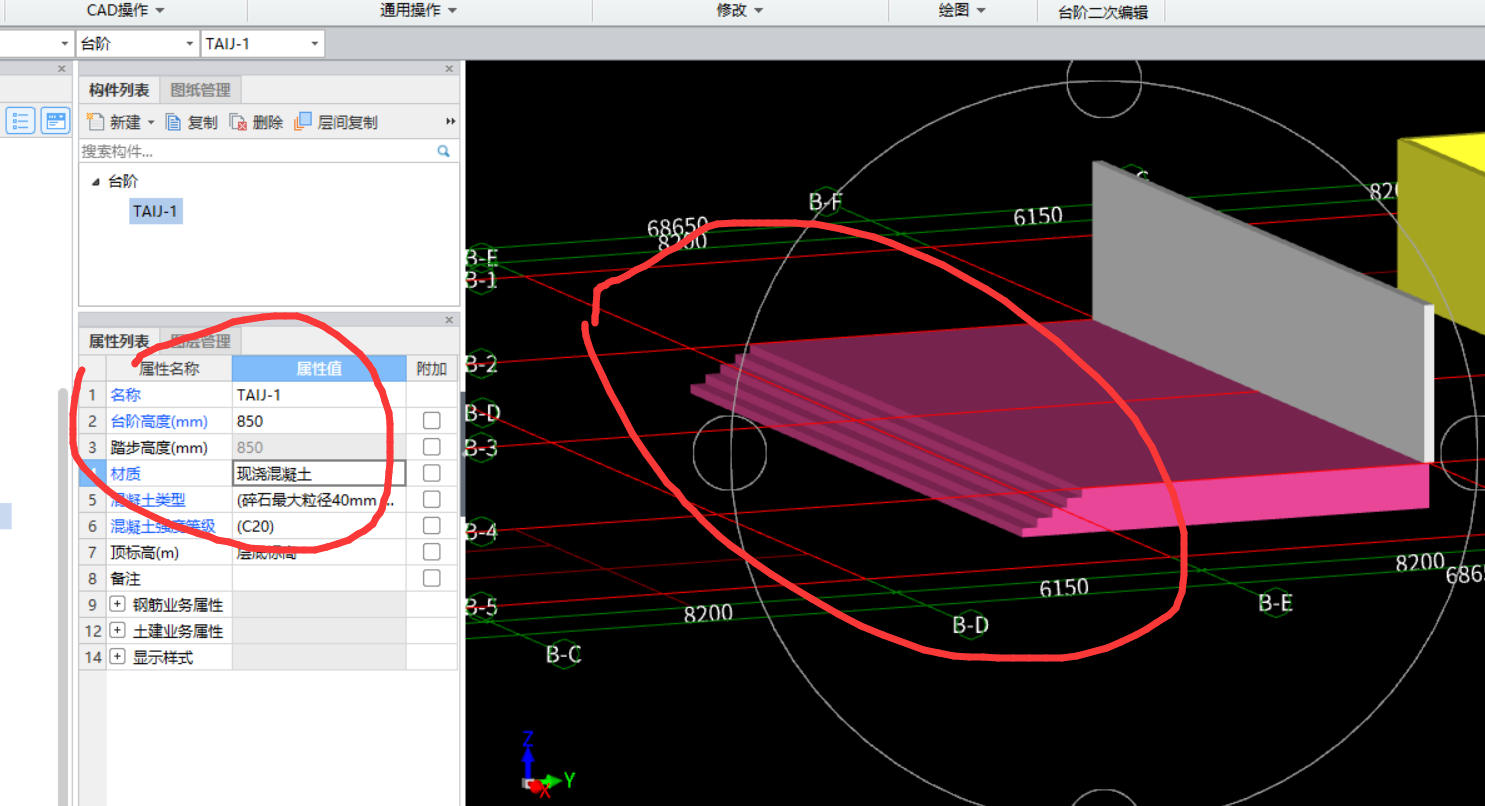Check the 附加 box for 材质
Image resolution: width=1485 pixels, height=806 pixels.
click(x=431, y=473)
